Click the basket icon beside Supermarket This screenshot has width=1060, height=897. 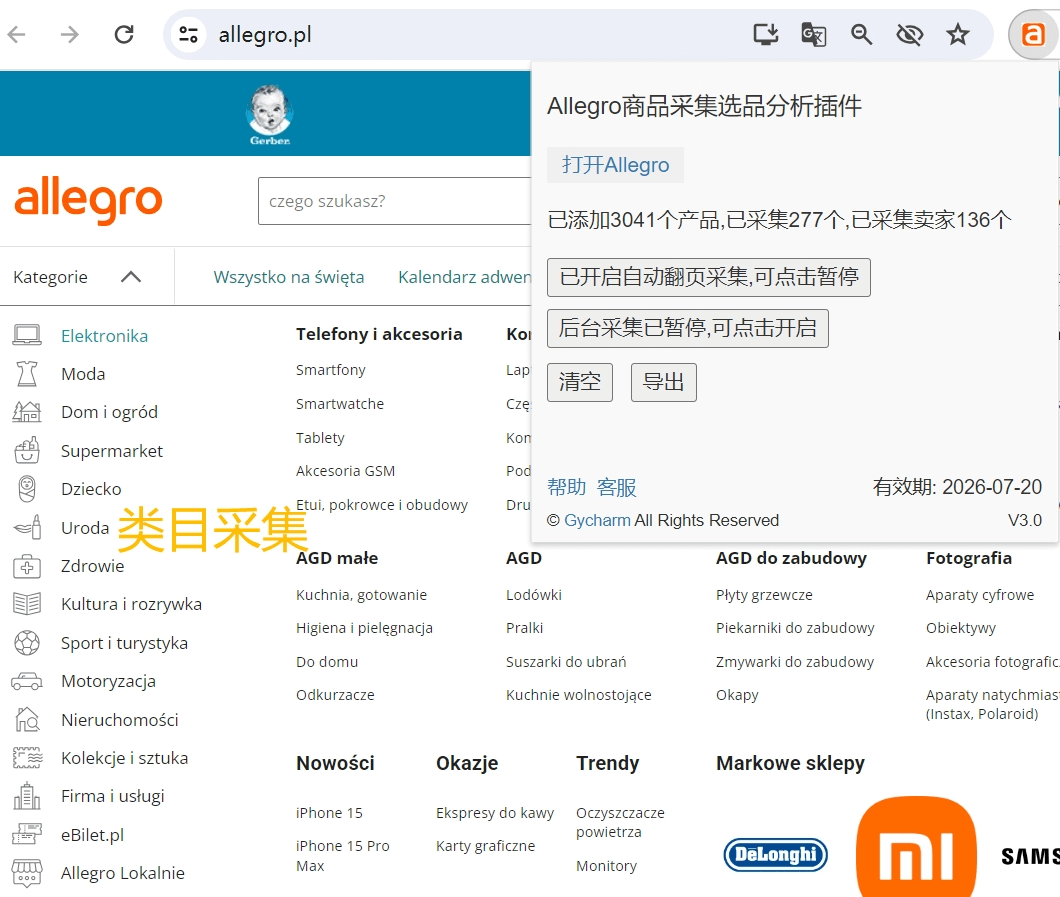point(27,450)
